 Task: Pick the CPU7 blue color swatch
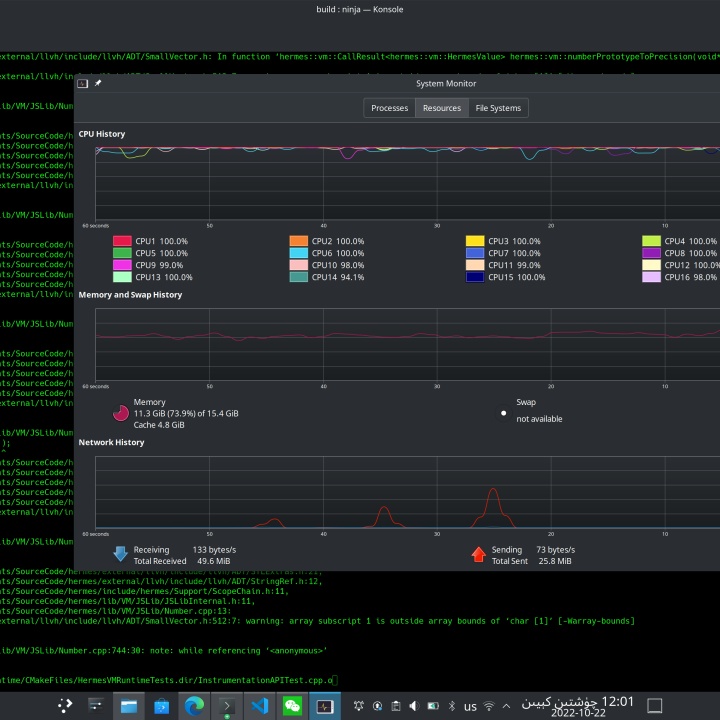coord(475,253)
